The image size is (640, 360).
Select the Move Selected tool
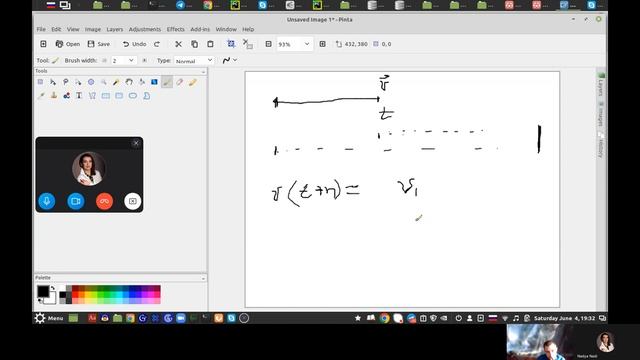[x=53, y=82]
